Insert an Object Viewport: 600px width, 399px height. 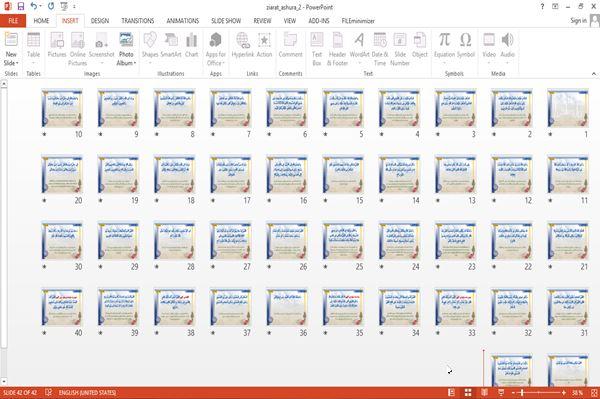pos(420,45)
